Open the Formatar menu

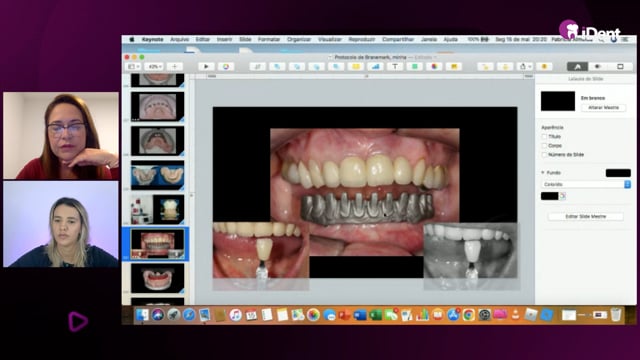pyautogui.click(x=269, y=40)
